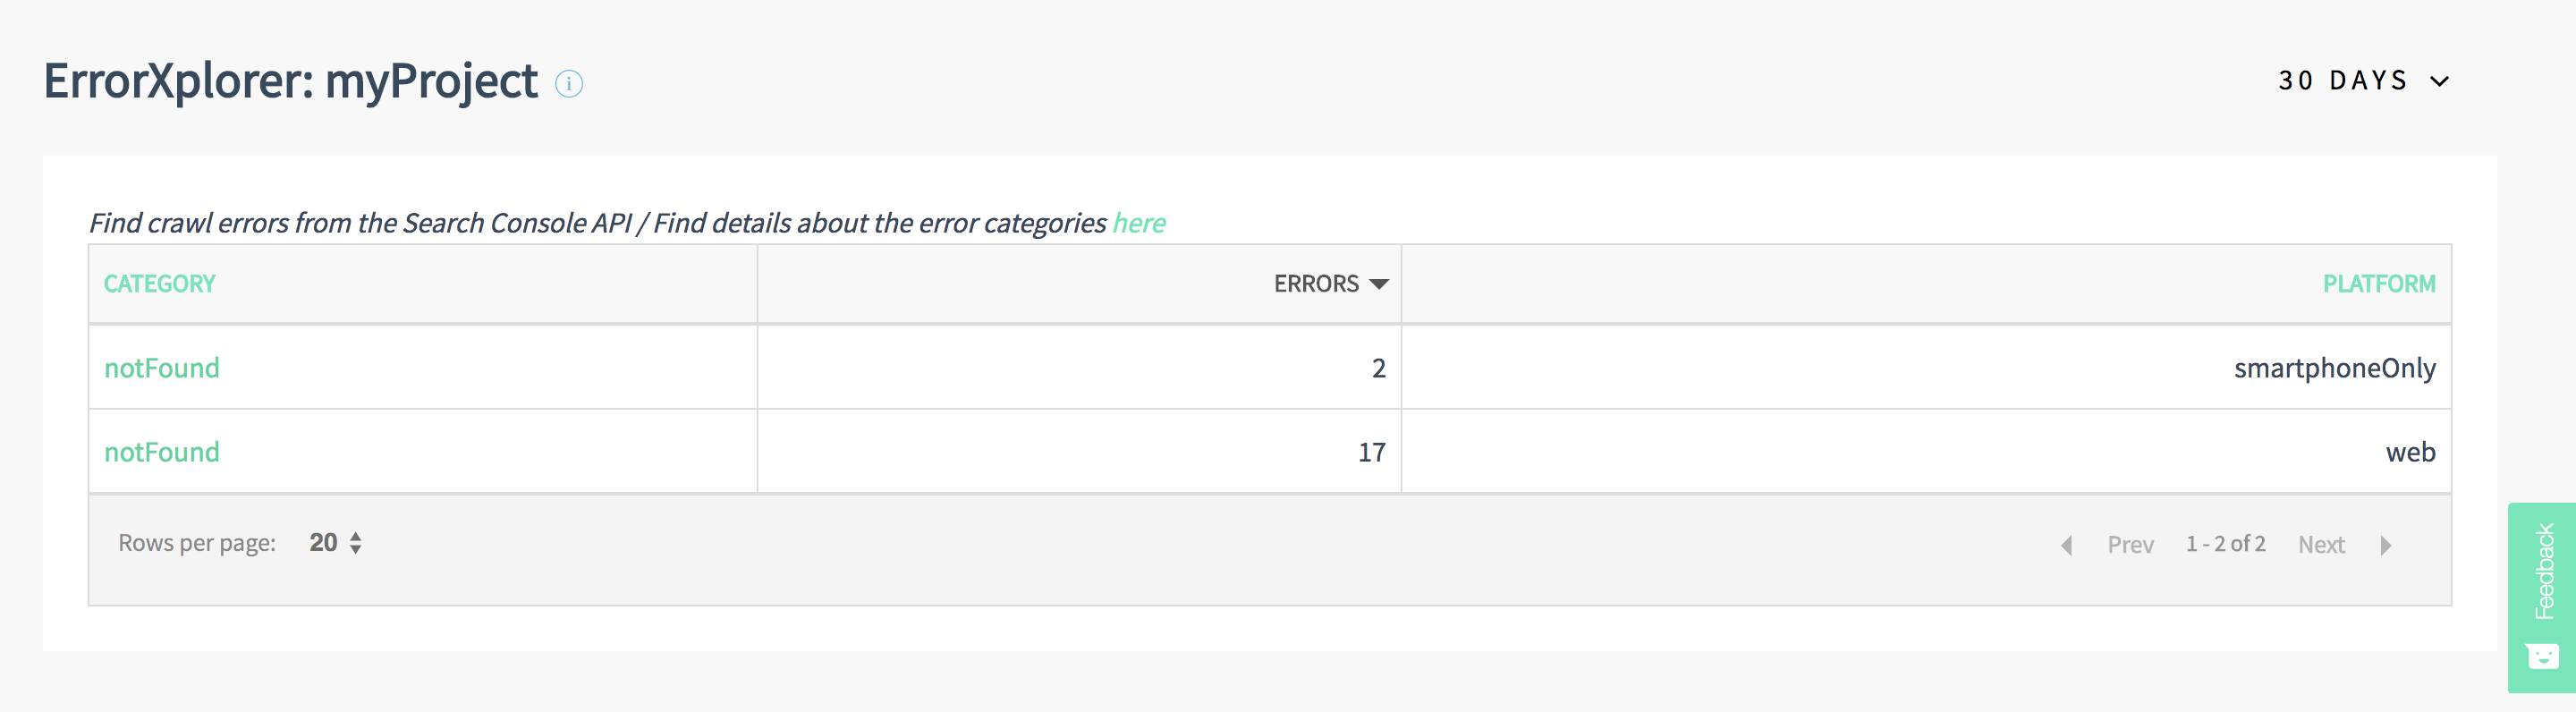Open the Feedback side tab

[x=2541, y=597]
